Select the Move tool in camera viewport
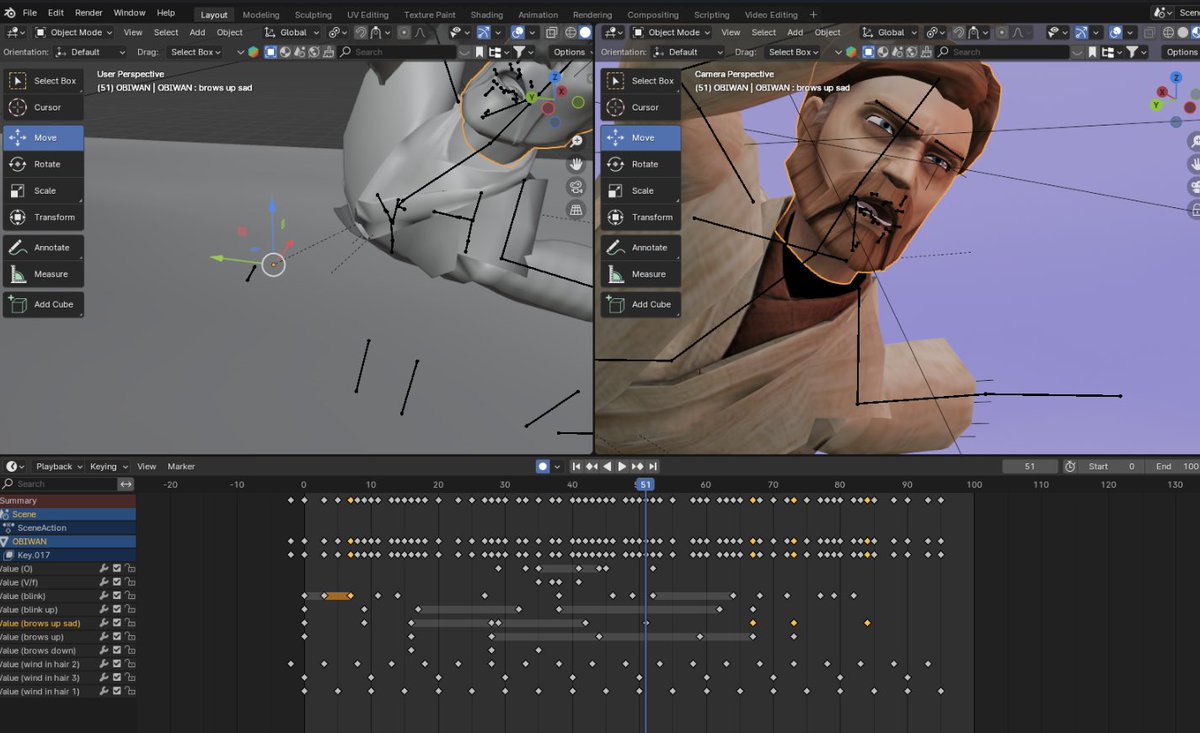This screenshot has height=733, width=1200. pos(641,137)
